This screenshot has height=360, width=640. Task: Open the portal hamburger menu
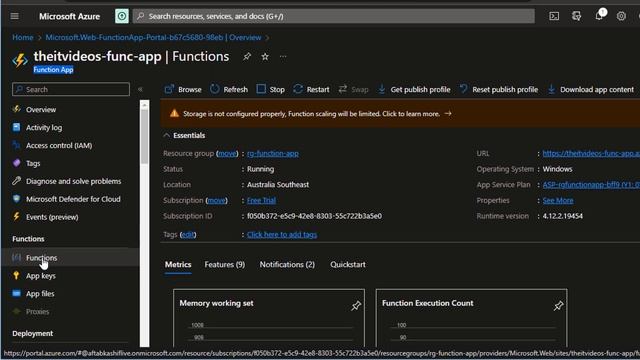(x=15, y=16)
